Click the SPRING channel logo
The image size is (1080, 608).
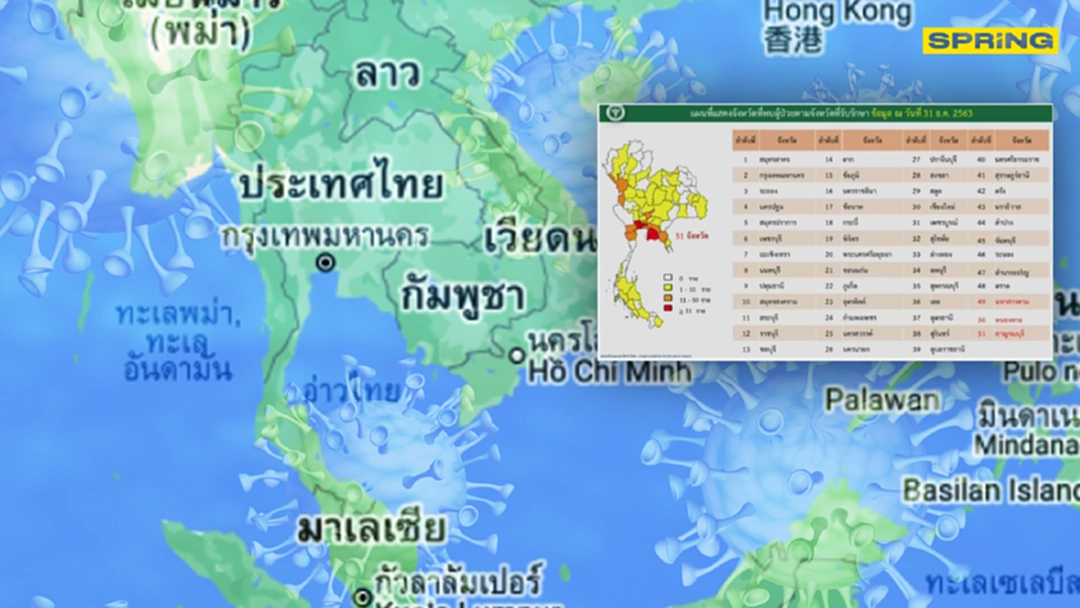[990, 41]
